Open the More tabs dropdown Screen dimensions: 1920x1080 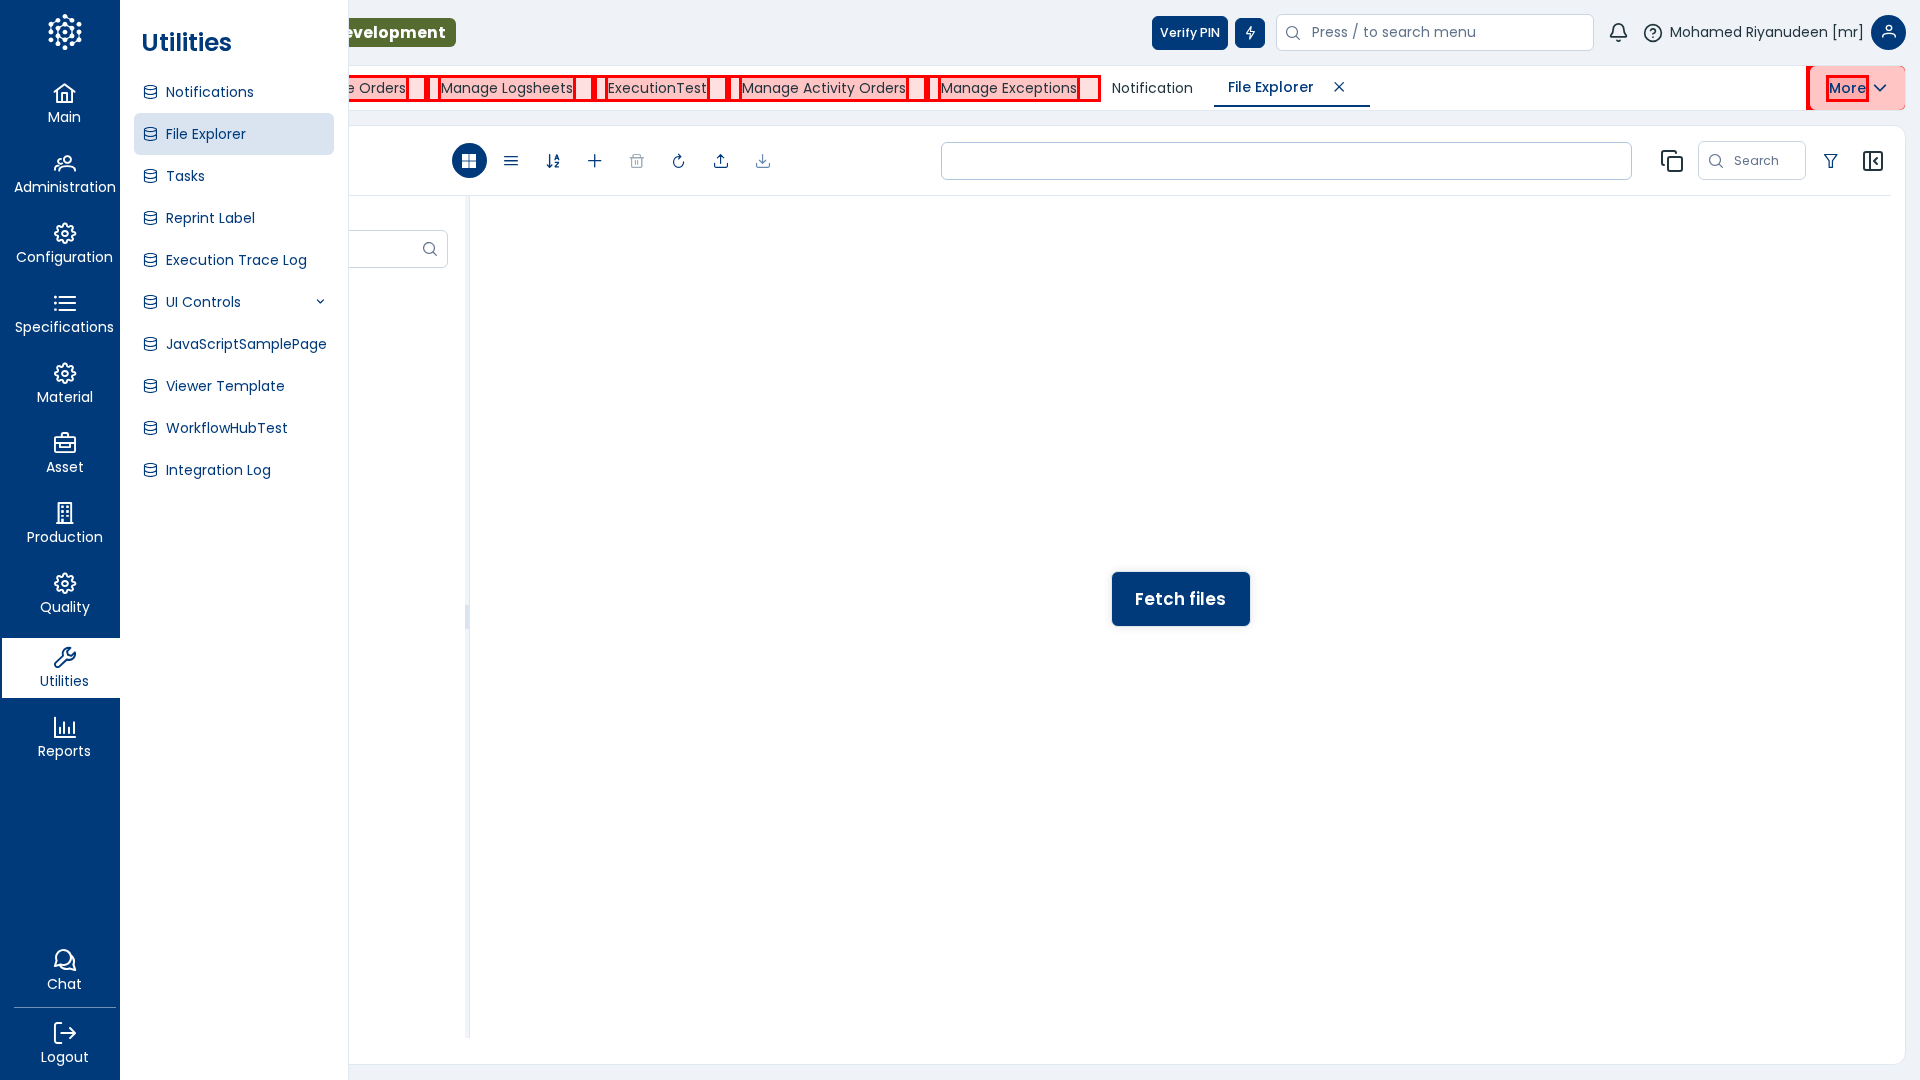click(1857, 88)
